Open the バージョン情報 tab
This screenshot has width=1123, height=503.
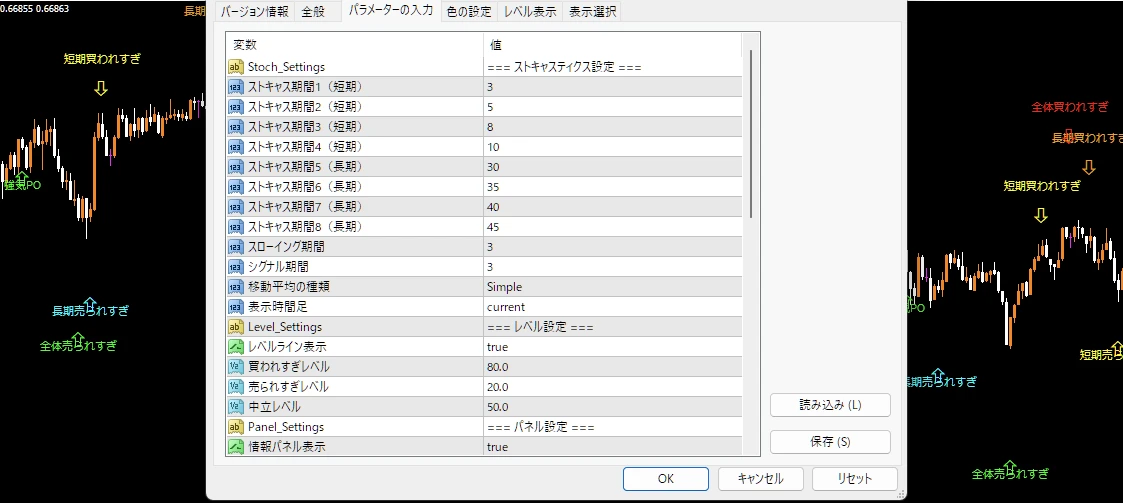(253, 12)
